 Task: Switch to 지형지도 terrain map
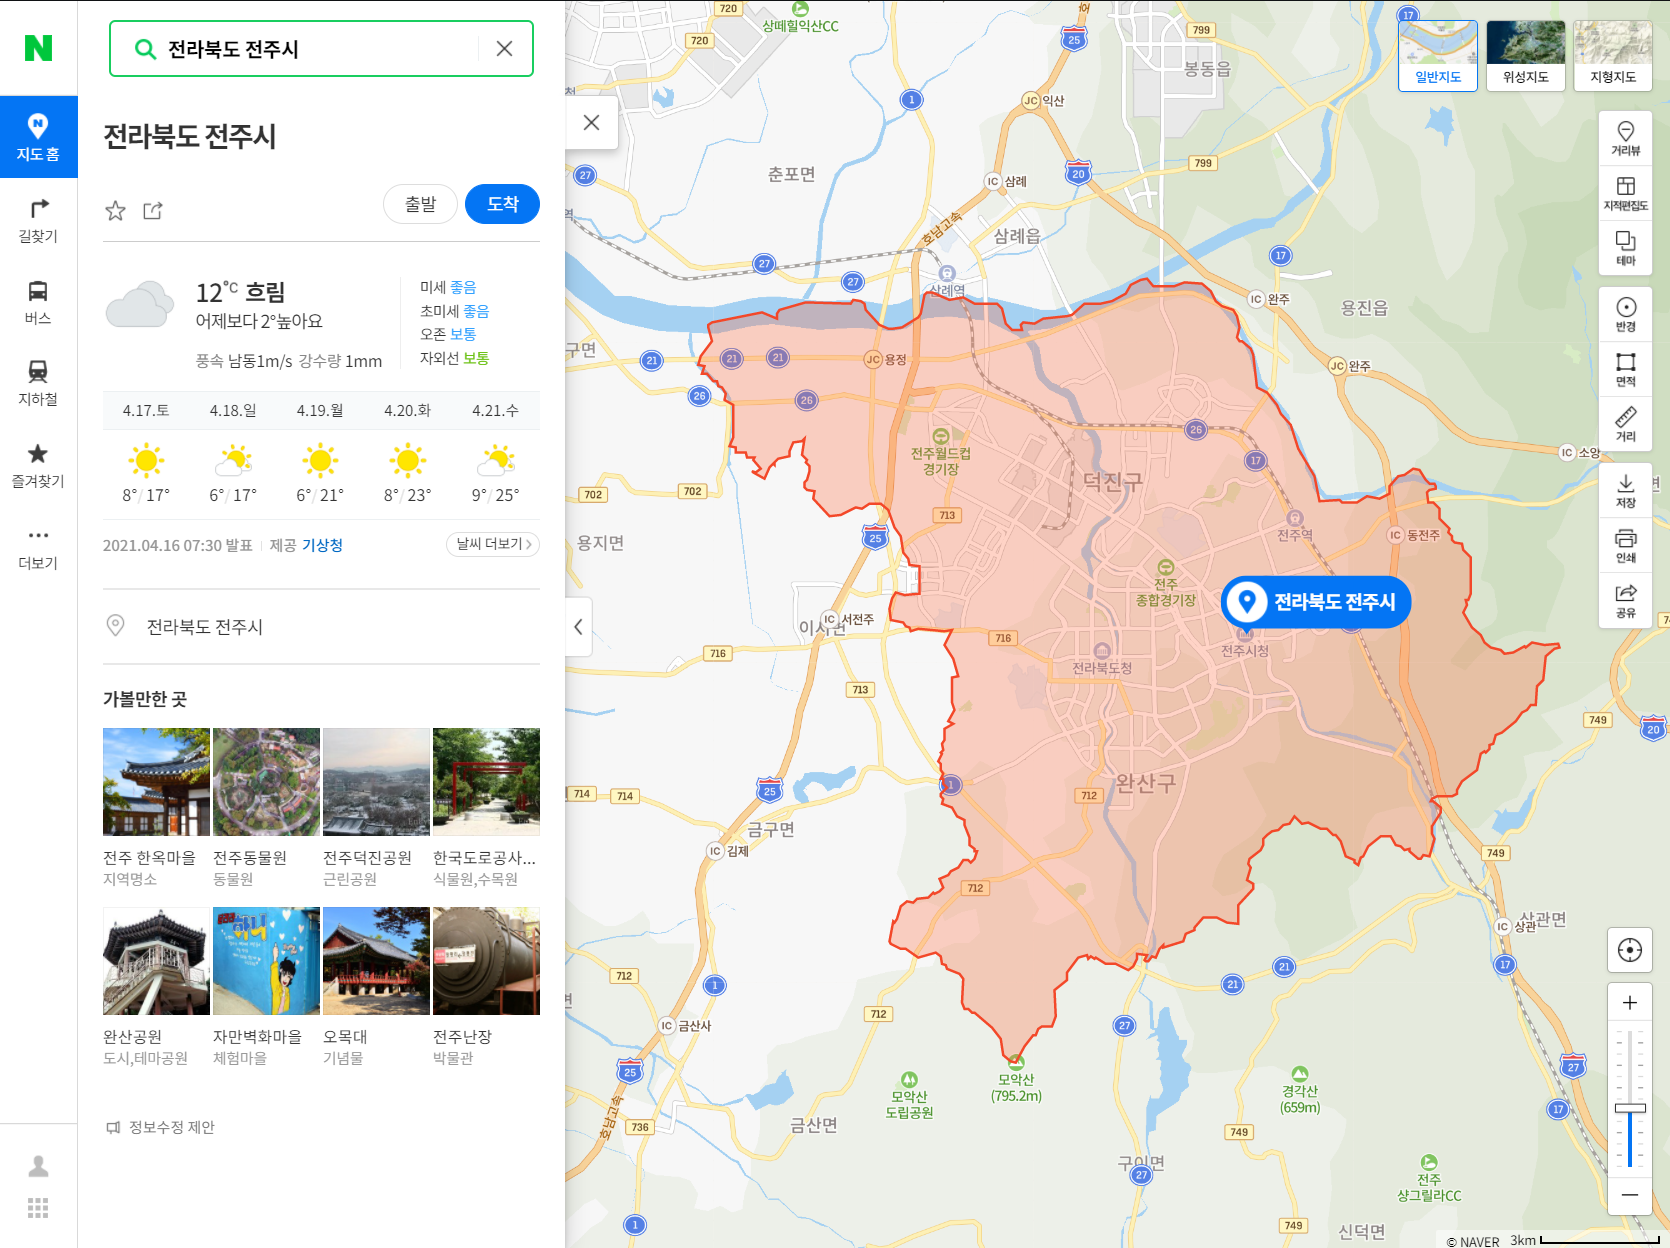click(x=1612, y=56)
